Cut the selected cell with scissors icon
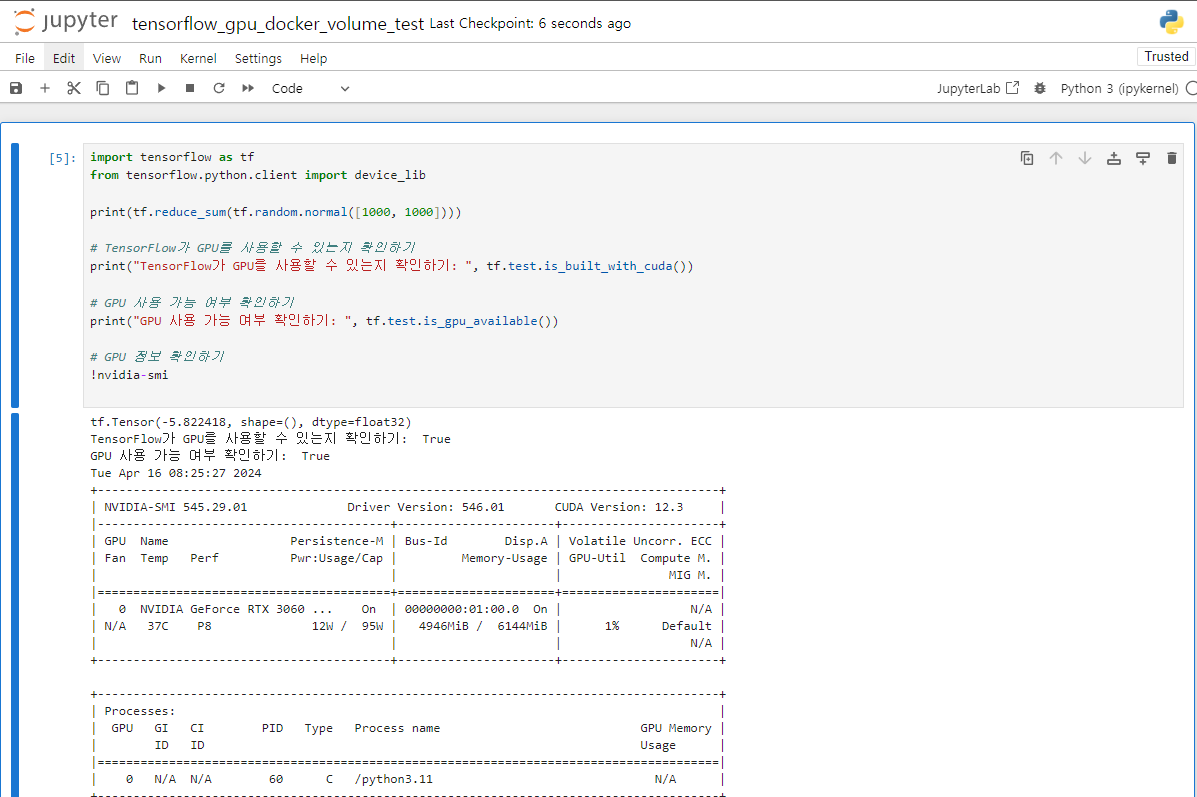Screen dimensions: 1197x797 tap(73, 89)
